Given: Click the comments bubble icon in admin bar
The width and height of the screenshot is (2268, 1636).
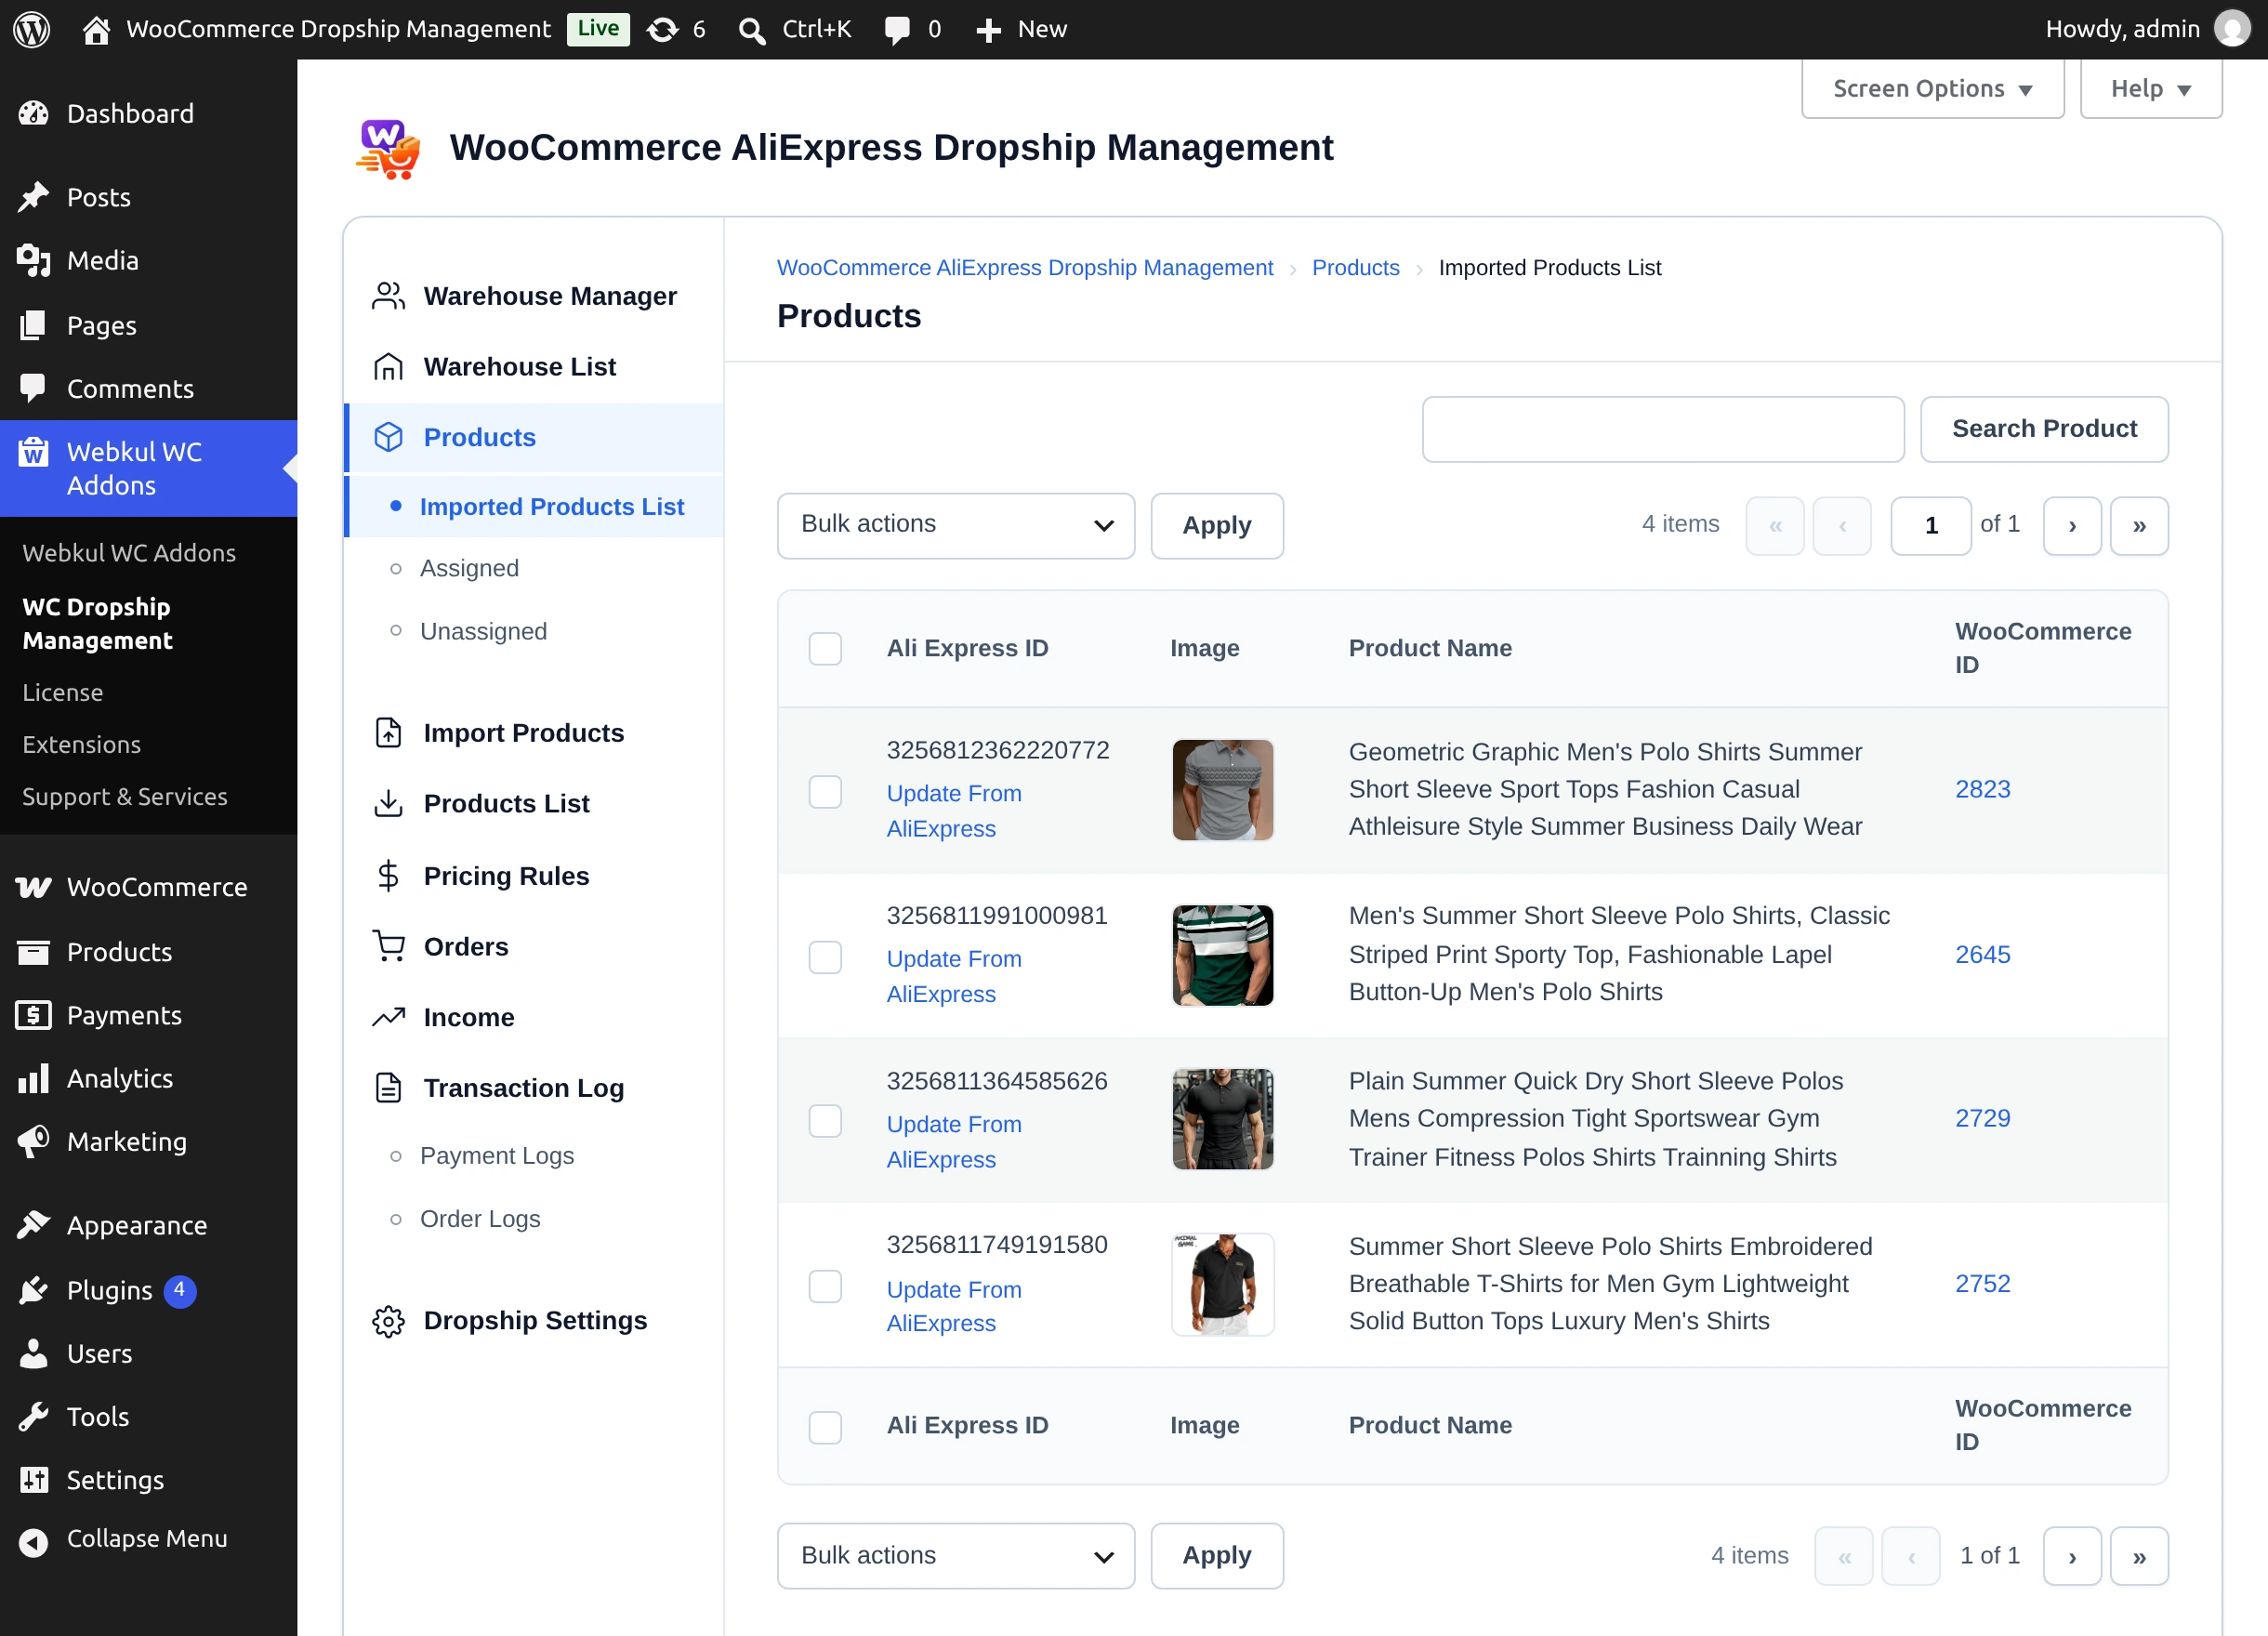Looking at the screenshot, I should pos(897,30).
